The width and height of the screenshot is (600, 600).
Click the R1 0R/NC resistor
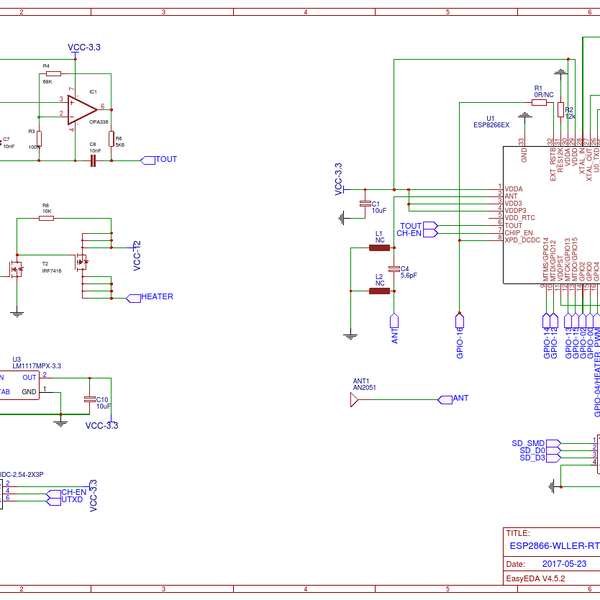tap(539, 101)
